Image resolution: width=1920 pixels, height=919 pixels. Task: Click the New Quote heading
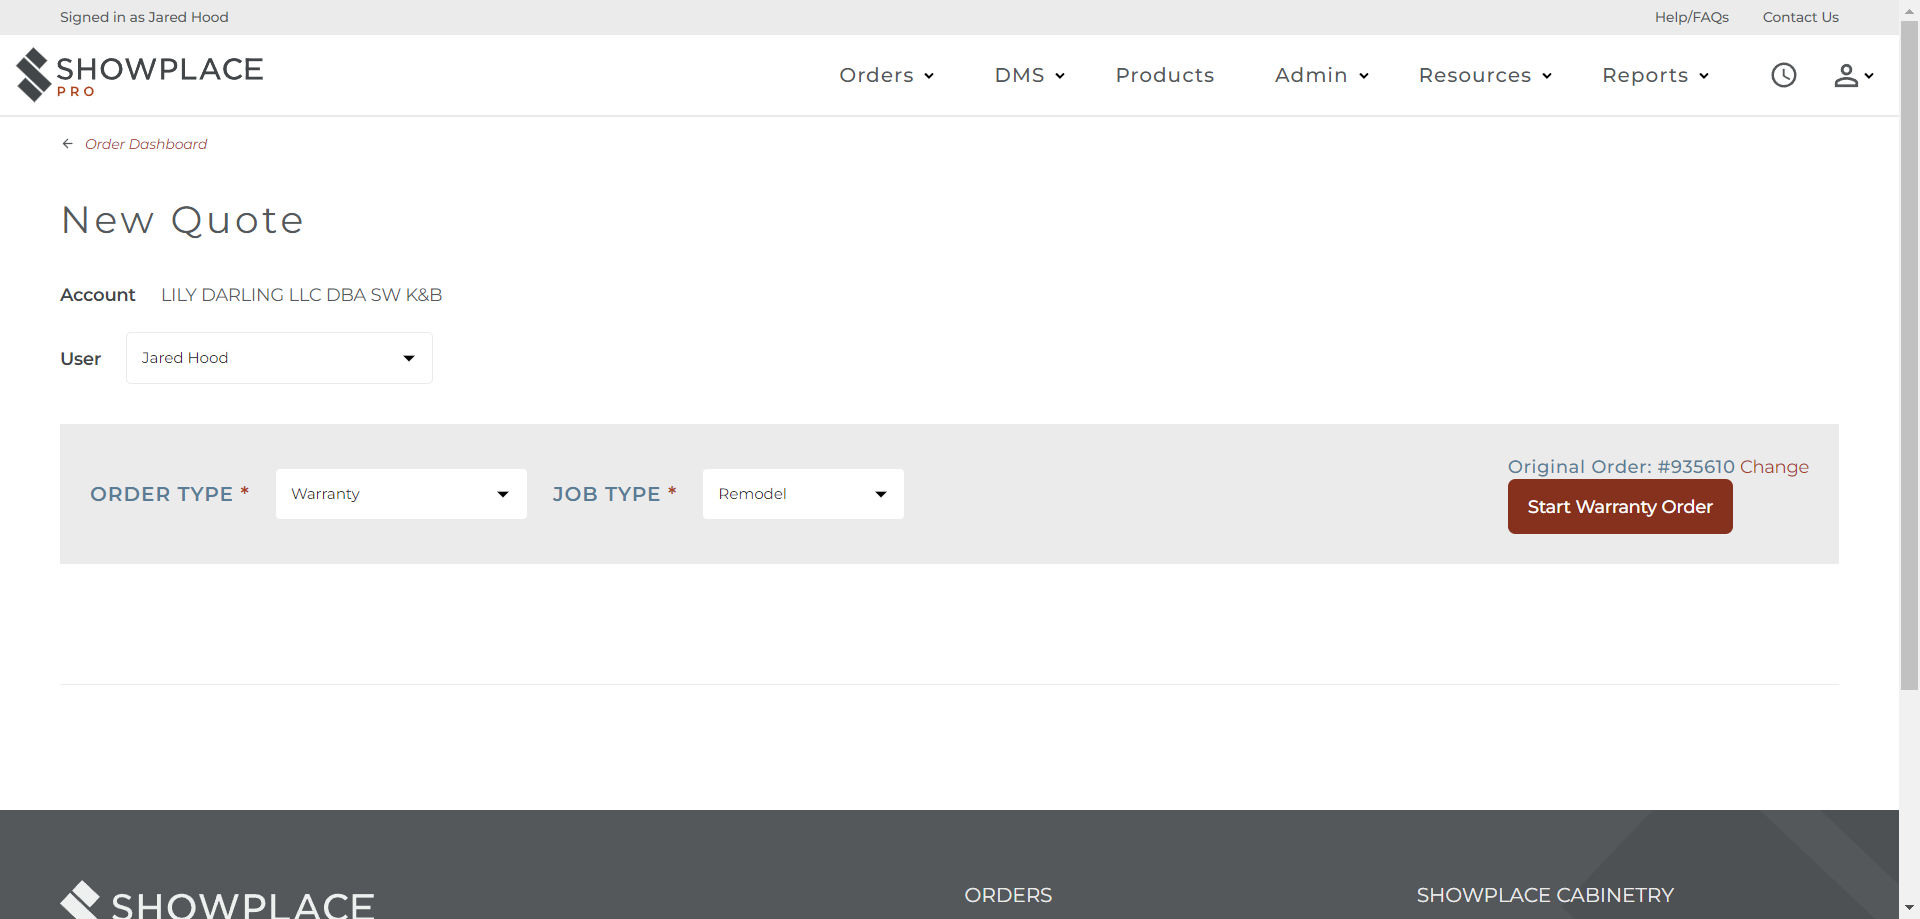(x=182, y=220)
